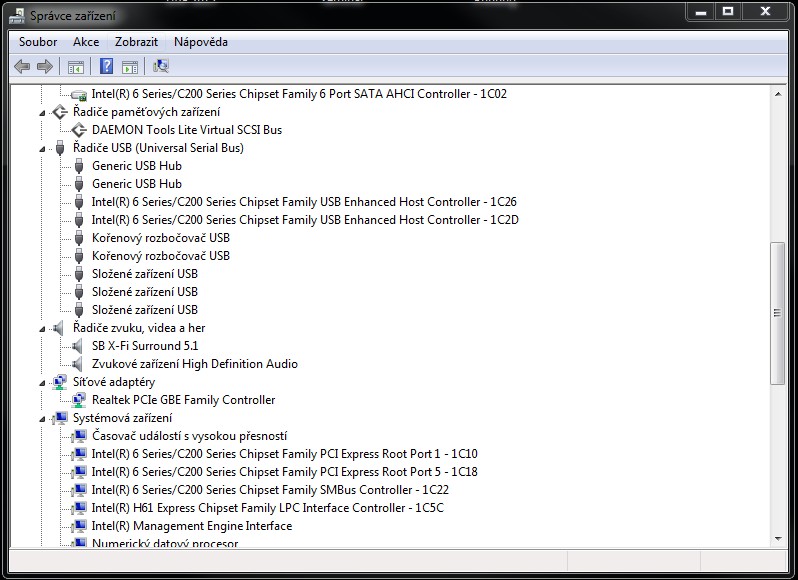The width and height of the screenshot is (798, 580).
Task: Select Intel(R) Management Engine Interface device
Action: point(191,526)
